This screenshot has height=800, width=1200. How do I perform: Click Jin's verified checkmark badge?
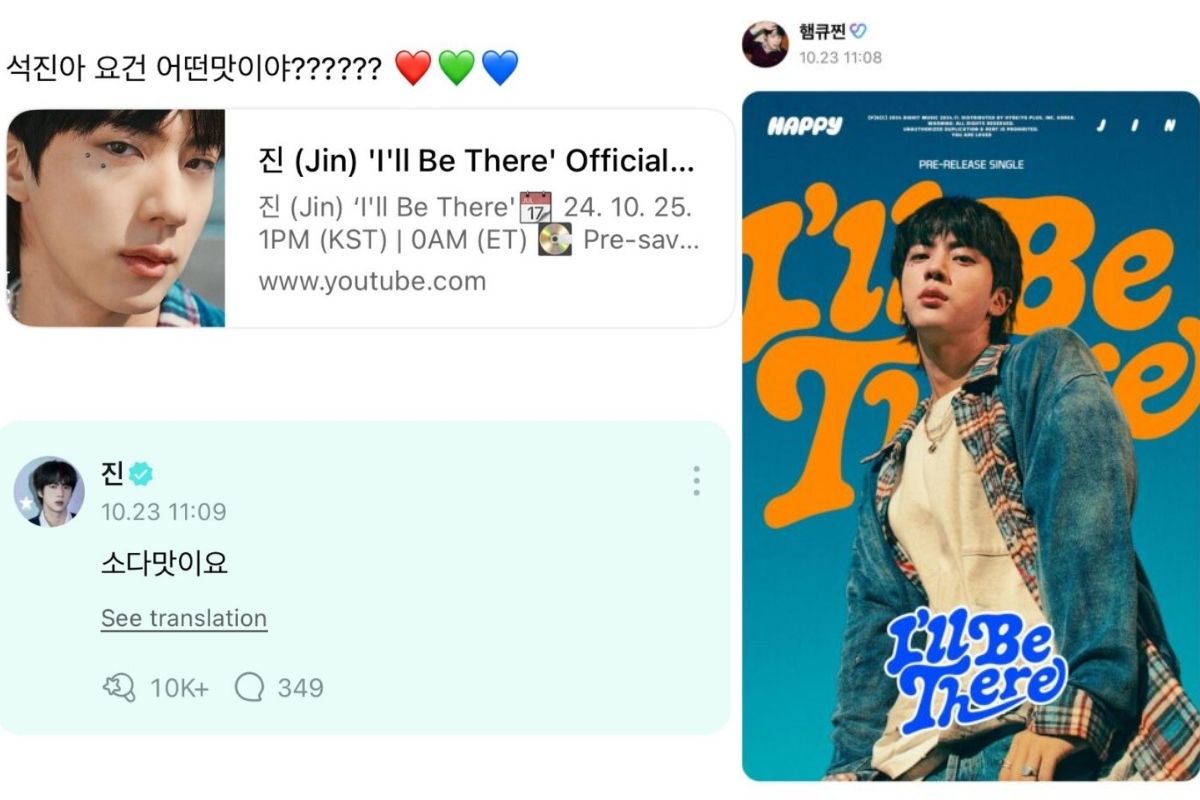point(141,474)
